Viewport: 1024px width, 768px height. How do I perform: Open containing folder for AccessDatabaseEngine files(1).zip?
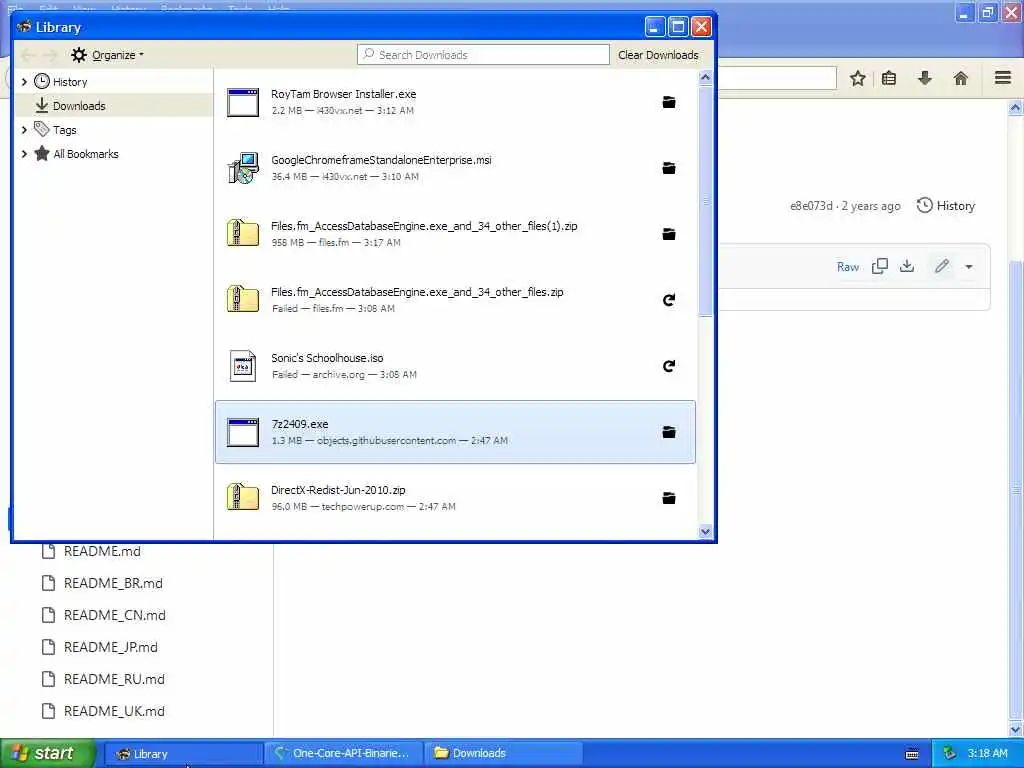point(669,234)
